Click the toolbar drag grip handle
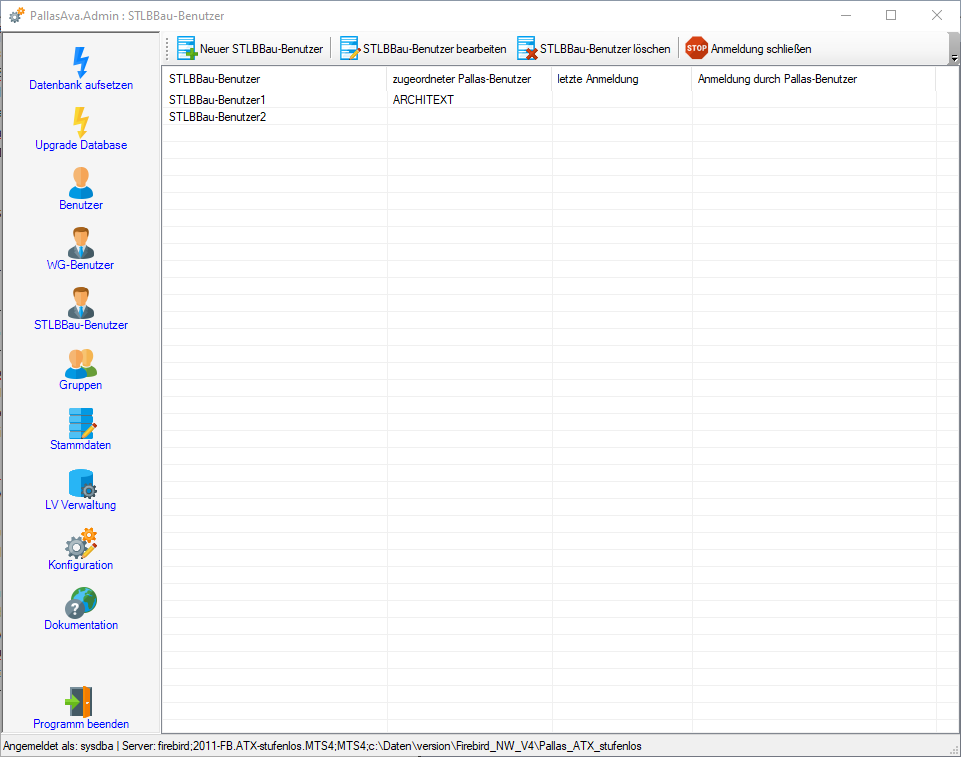 click(x=167, y=48)
